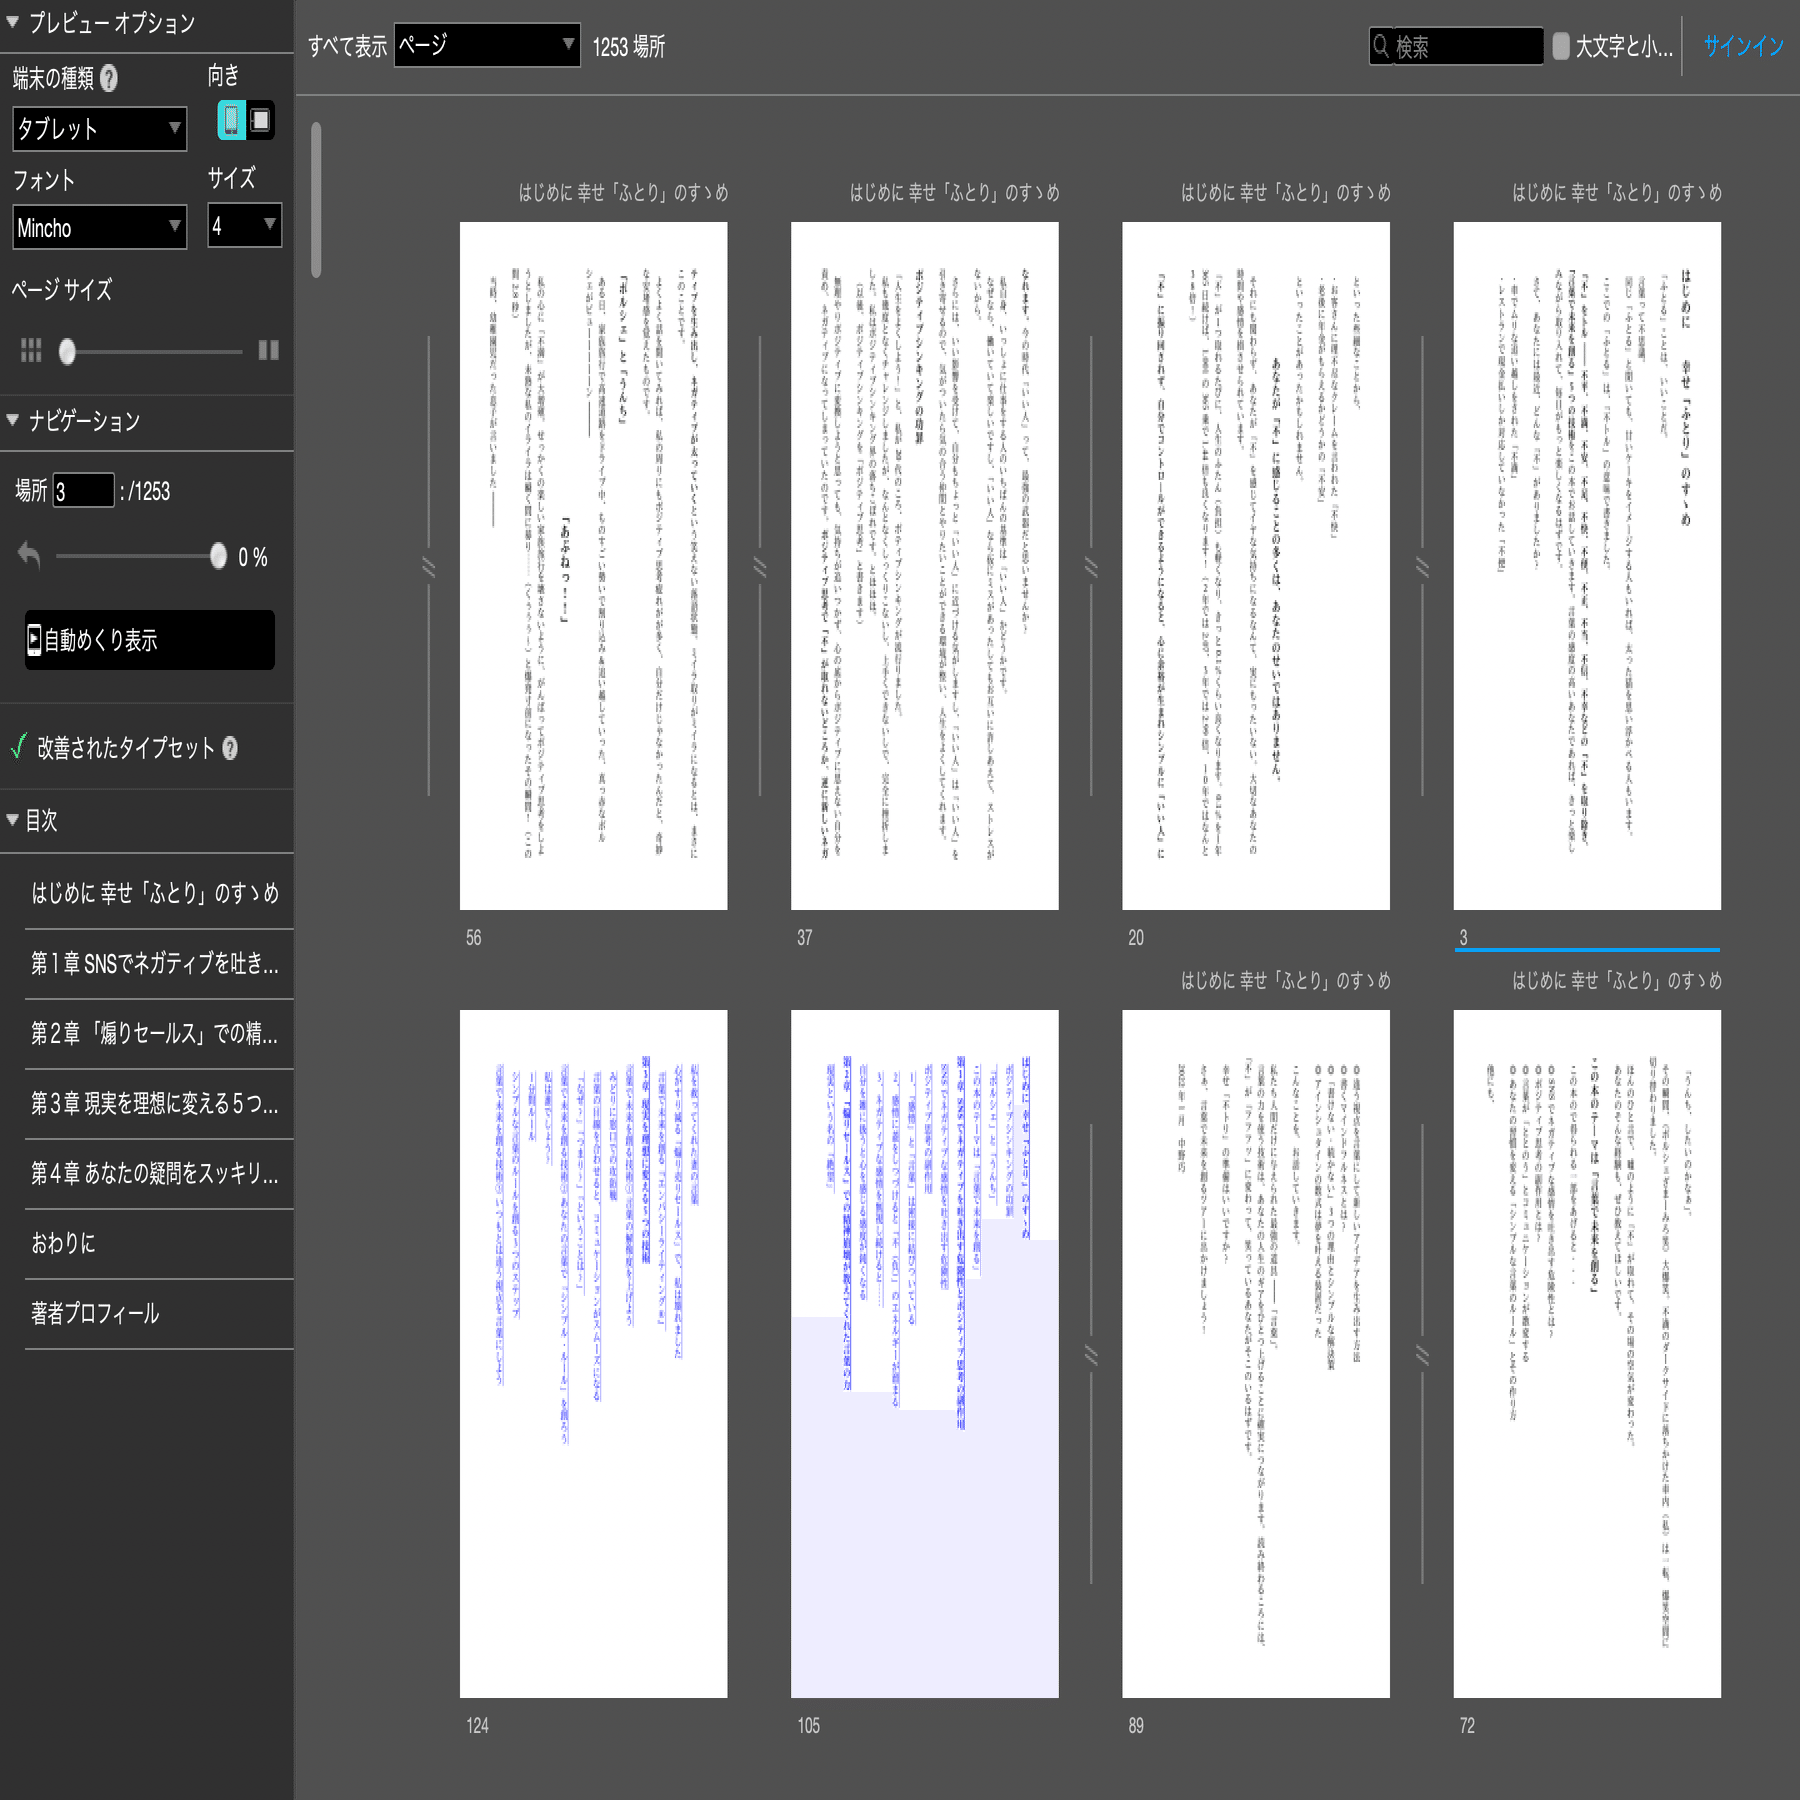Enable the 大文字と小文字 checkbox
Viewport: 1800px width, 1800px height.
click(x=1561, y=45)
